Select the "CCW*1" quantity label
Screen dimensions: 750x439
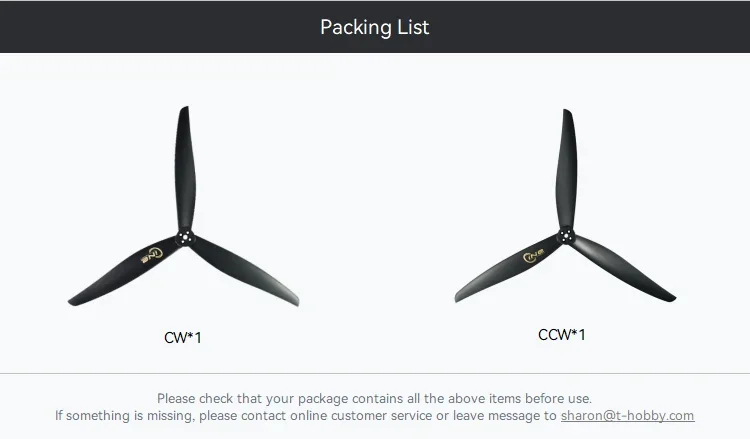[x=562, y=334]
